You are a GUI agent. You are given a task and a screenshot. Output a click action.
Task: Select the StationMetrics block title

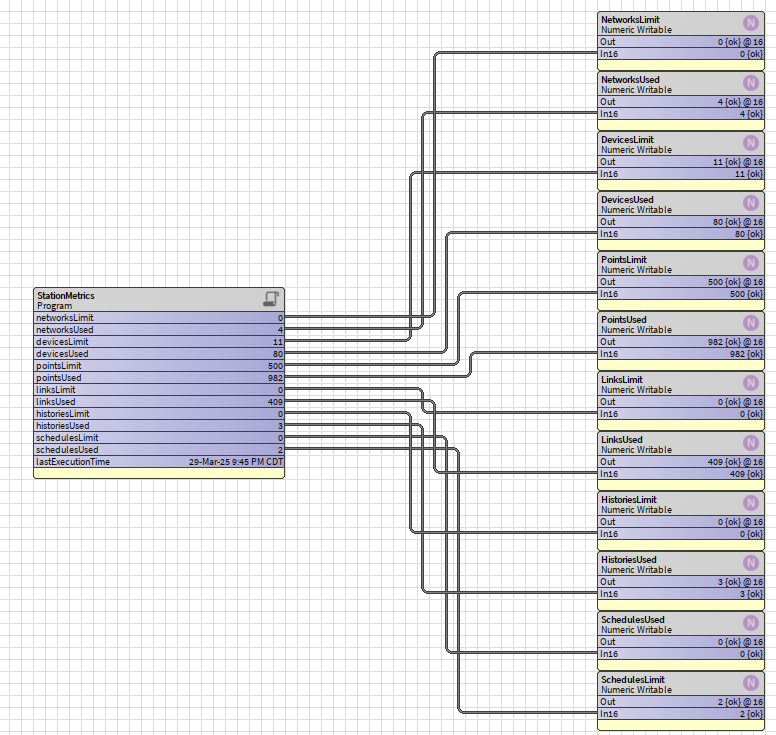(x=65, y=295)
